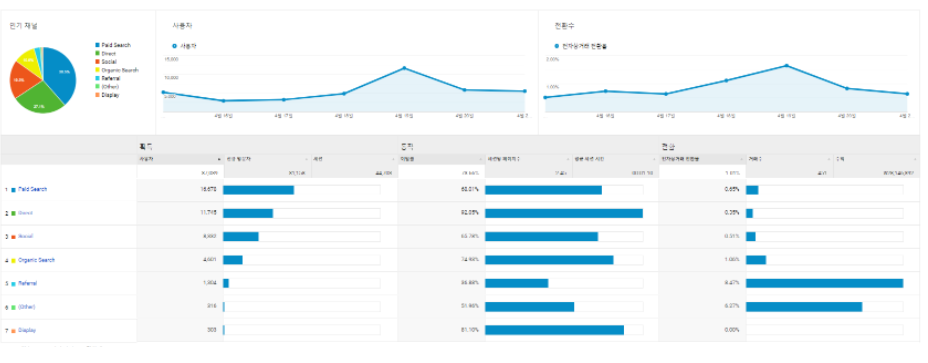The width and height of the screenshot is (928, 363).
Task: Open the Organic Search channel row link
Action: coord(37,260)
